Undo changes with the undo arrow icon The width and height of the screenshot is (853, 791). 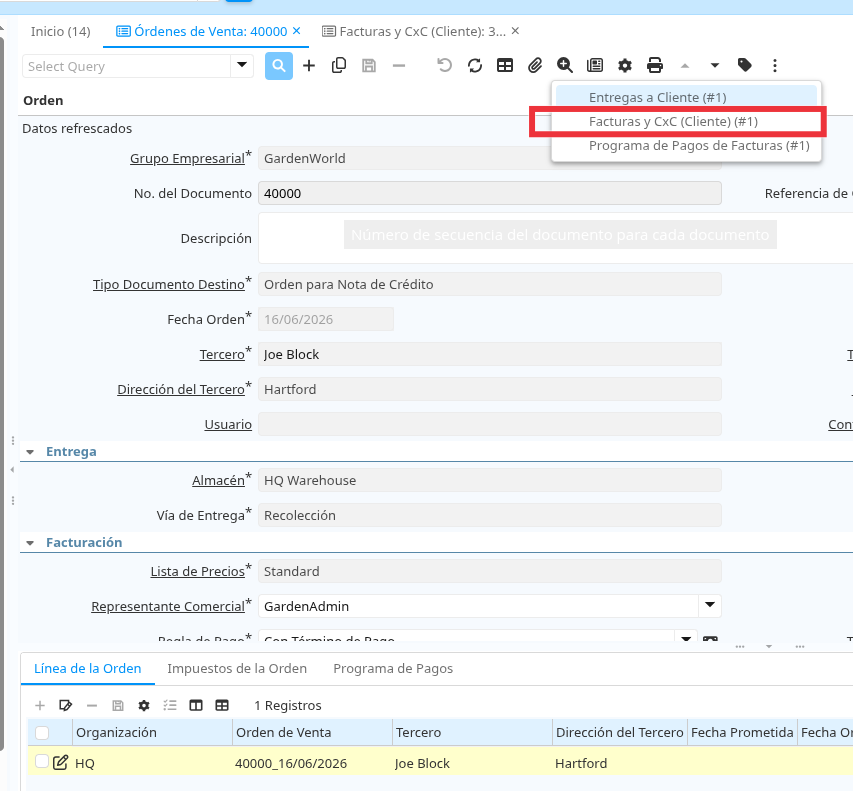pos(444,66)
